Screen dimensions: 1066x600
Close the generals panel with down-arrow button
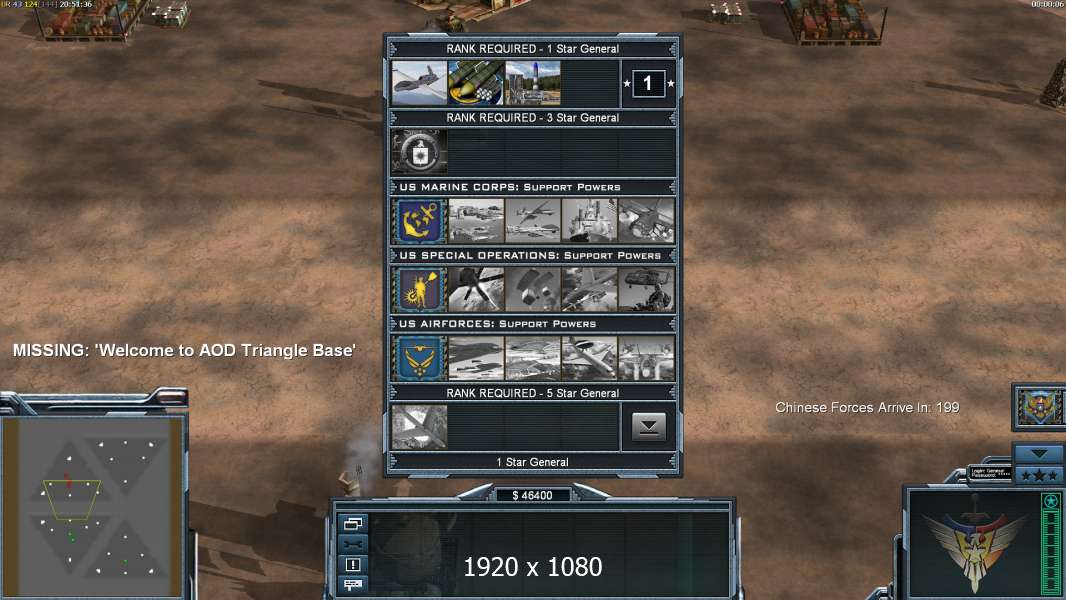[649, 427]
